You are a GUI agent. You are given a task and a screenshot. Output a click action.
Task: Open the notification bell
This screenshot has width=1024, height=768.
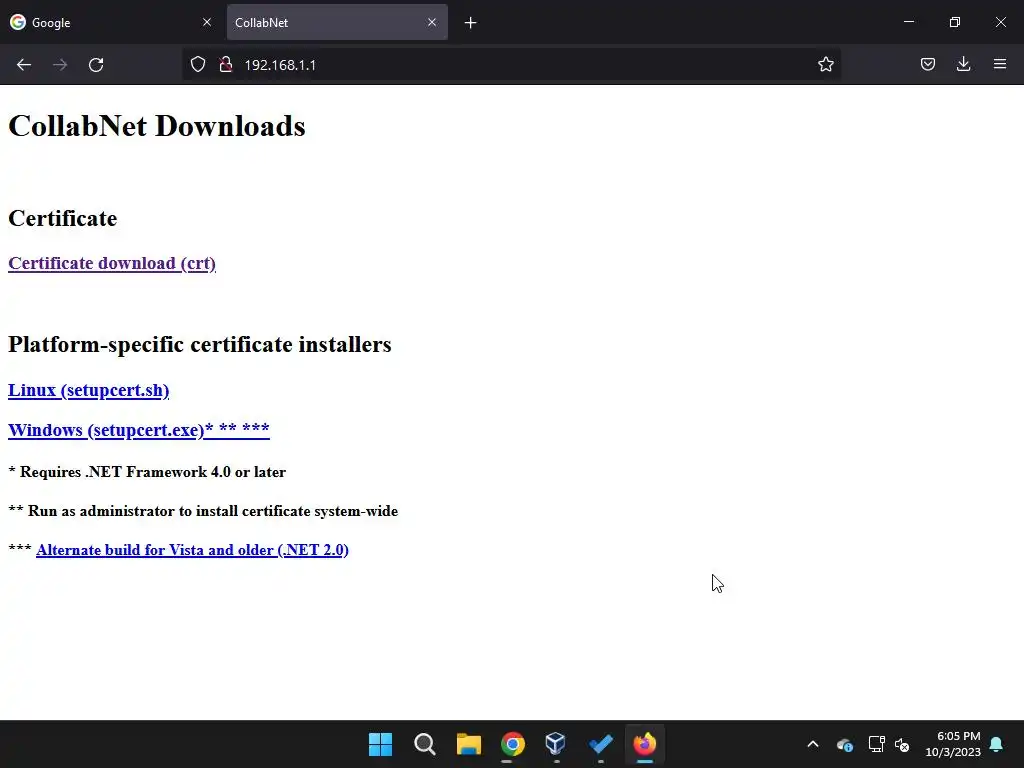[x=997, y=744]
